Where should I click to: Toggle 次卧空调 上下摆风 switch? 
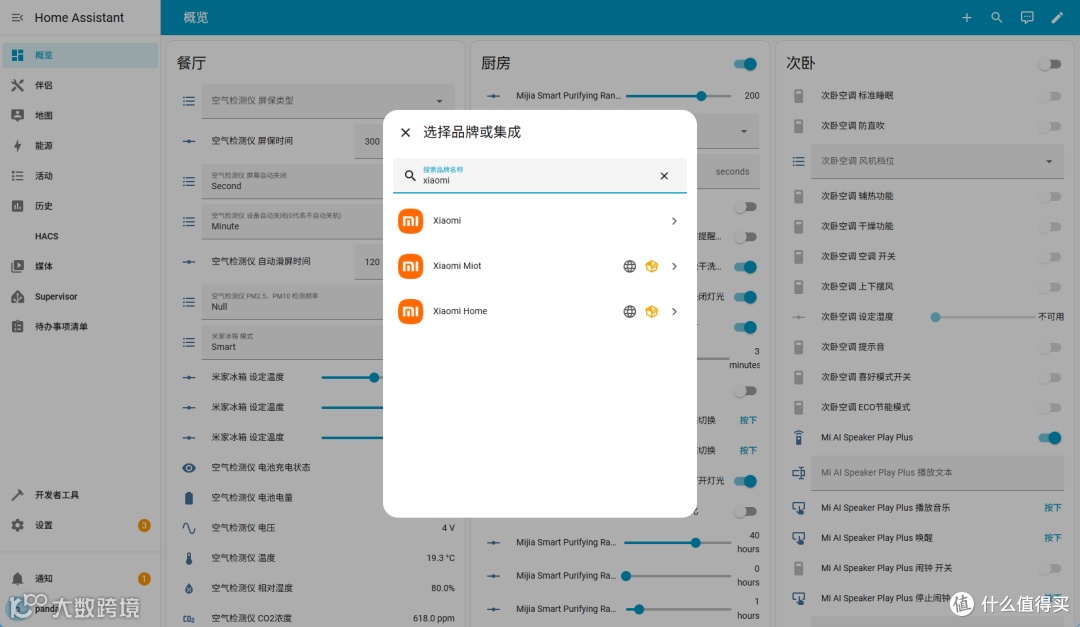click(1050, 287)
